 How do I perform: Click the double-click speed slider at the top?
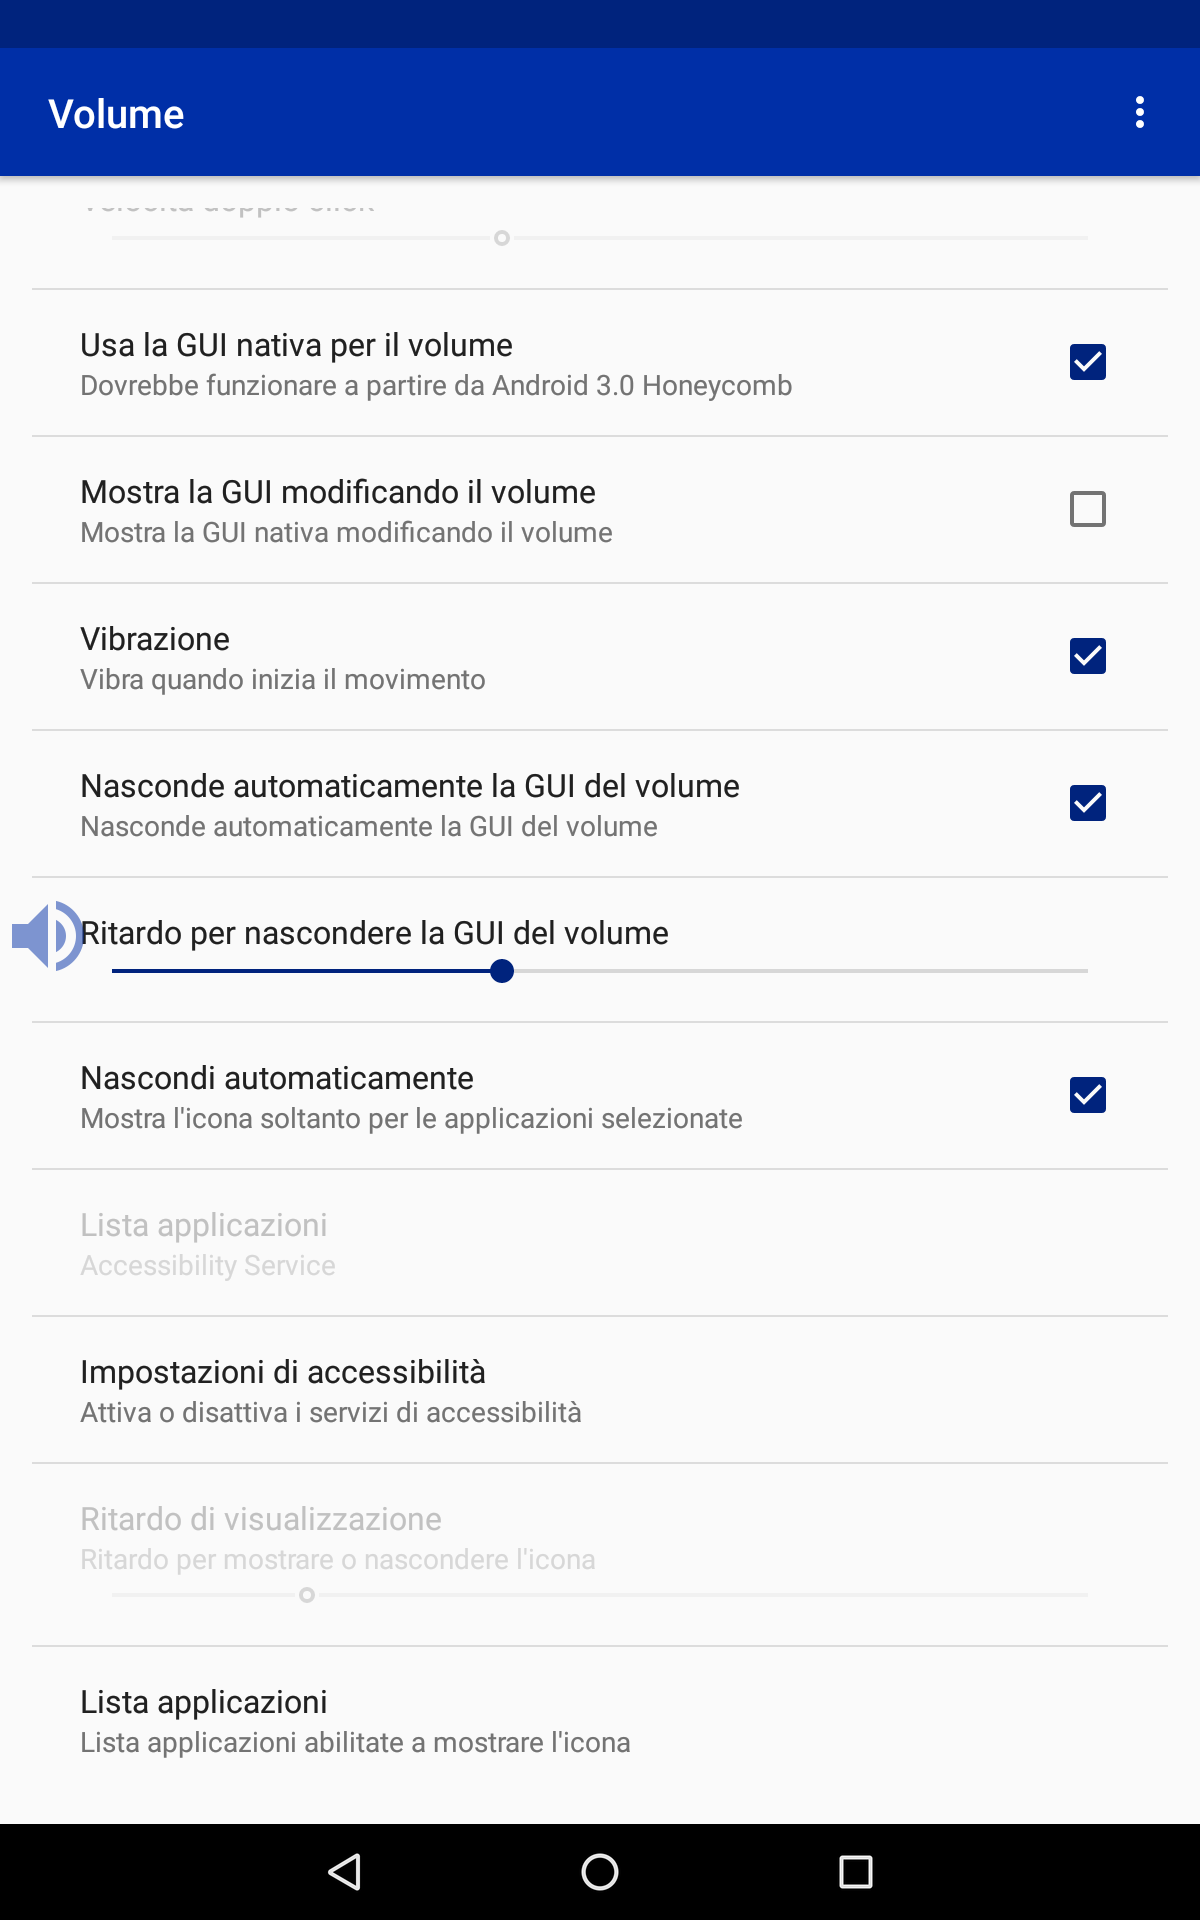pyautogui.click(x=600, y=238)
